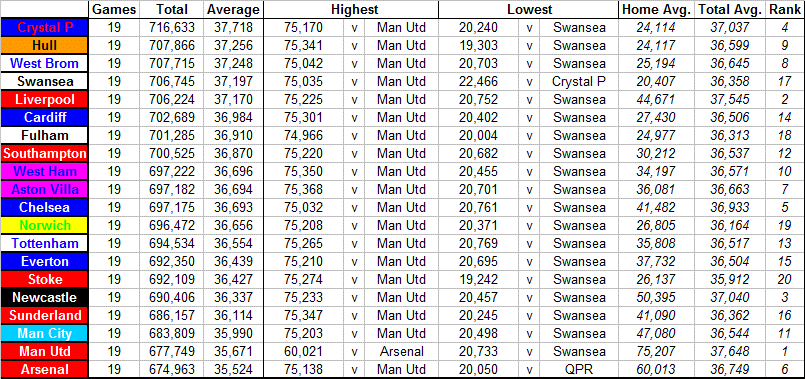Select Man Utd's home average 75,207
Image resolution: width=805 pixels, height=379 pixels.
pyautogui.click(x=657, y=351)
